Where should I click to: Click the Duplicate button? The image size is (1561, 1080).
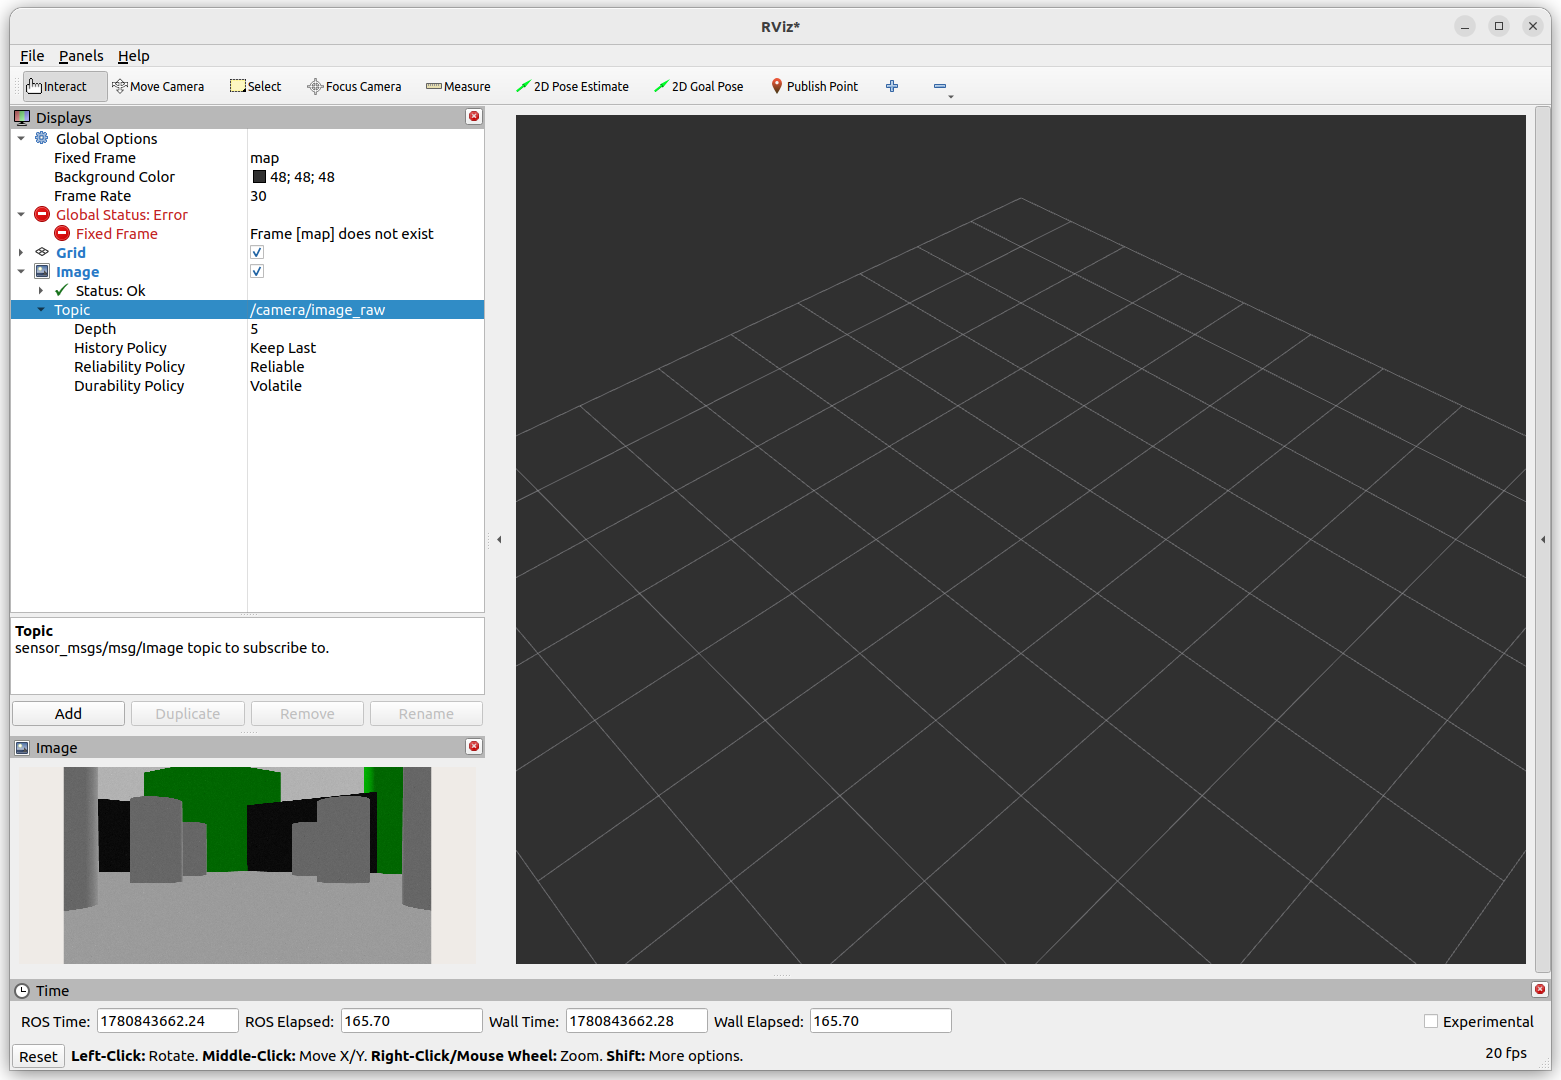(x=188, y=713)
